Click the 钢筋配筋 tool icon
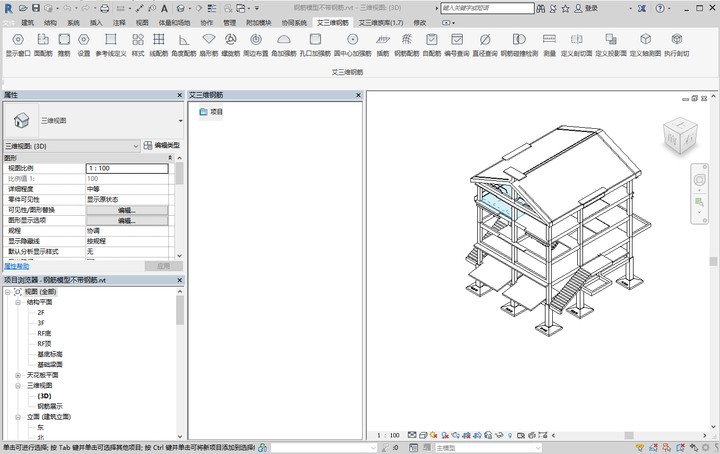The height and width of the screenshot is (454, 720). click(407, 39)
